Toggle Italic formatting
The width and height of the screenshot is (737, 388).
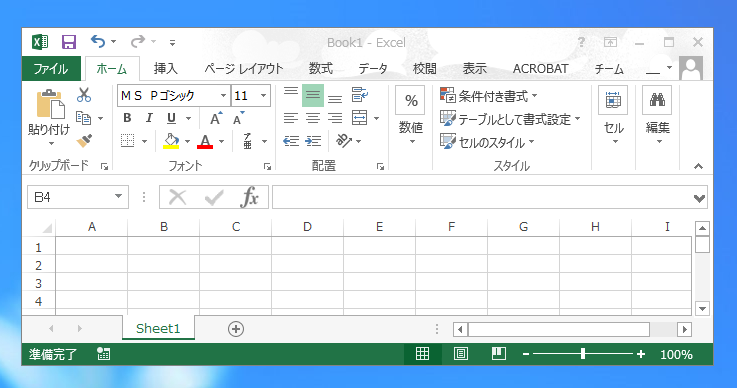[149, 118]
